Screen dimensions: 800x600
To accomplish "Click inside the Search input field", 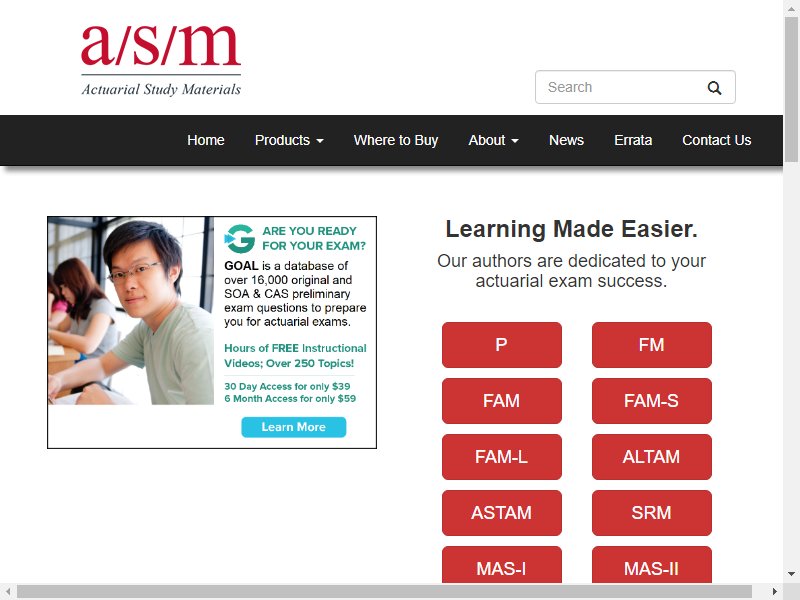I will point(620,87).
